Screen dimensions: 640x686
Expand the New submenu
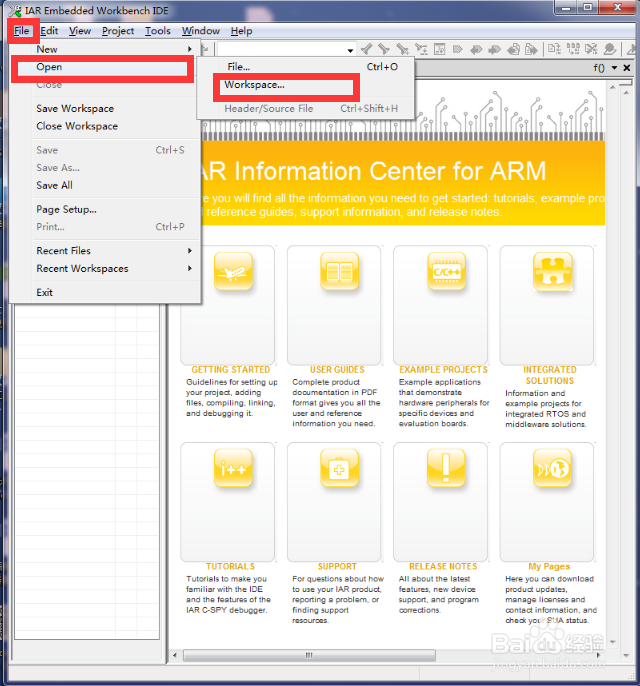[x=105, y=49]
